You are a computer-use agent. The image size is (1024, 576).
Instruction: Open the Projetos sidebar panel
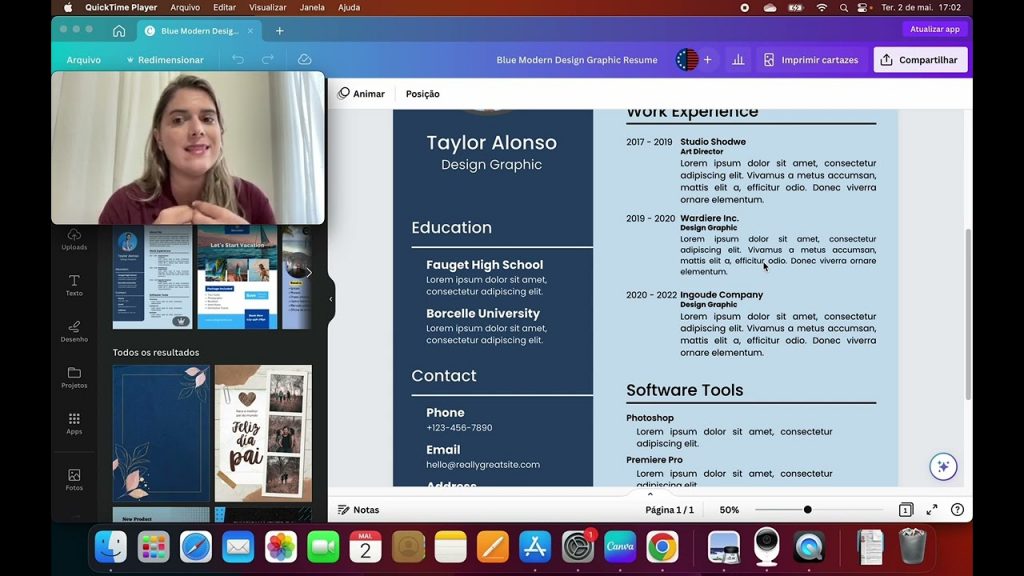(74, 377)
